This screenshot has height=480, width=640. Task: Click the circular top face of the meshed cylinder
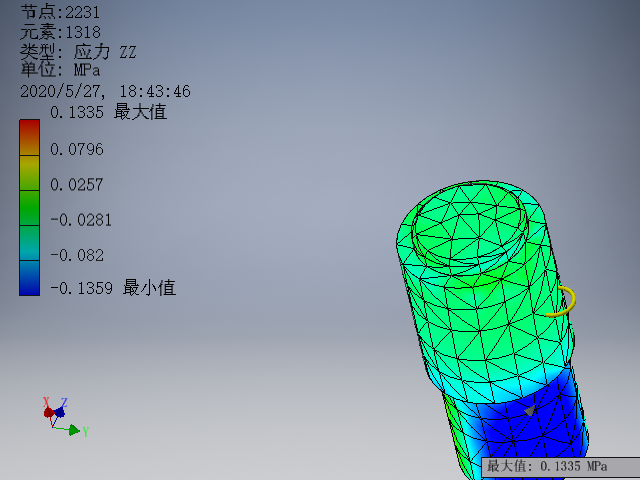pos(469,224)
